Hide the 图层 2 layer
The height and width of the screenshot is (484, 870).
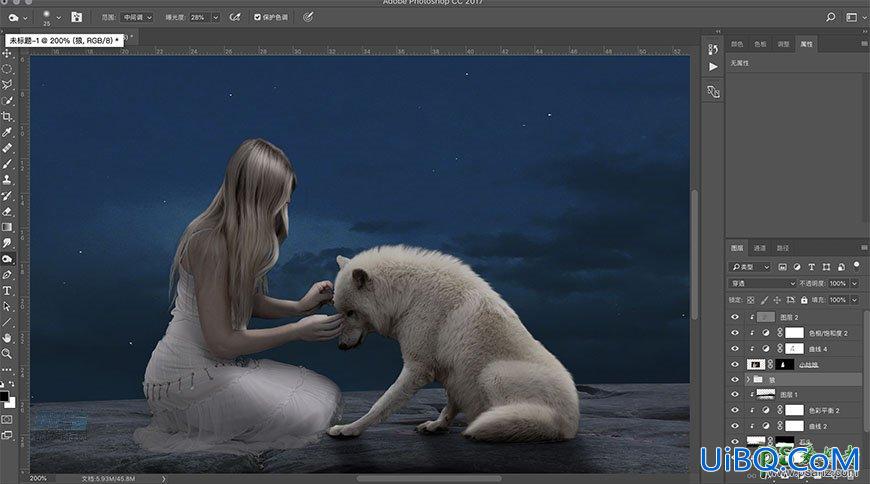point(735,317)
